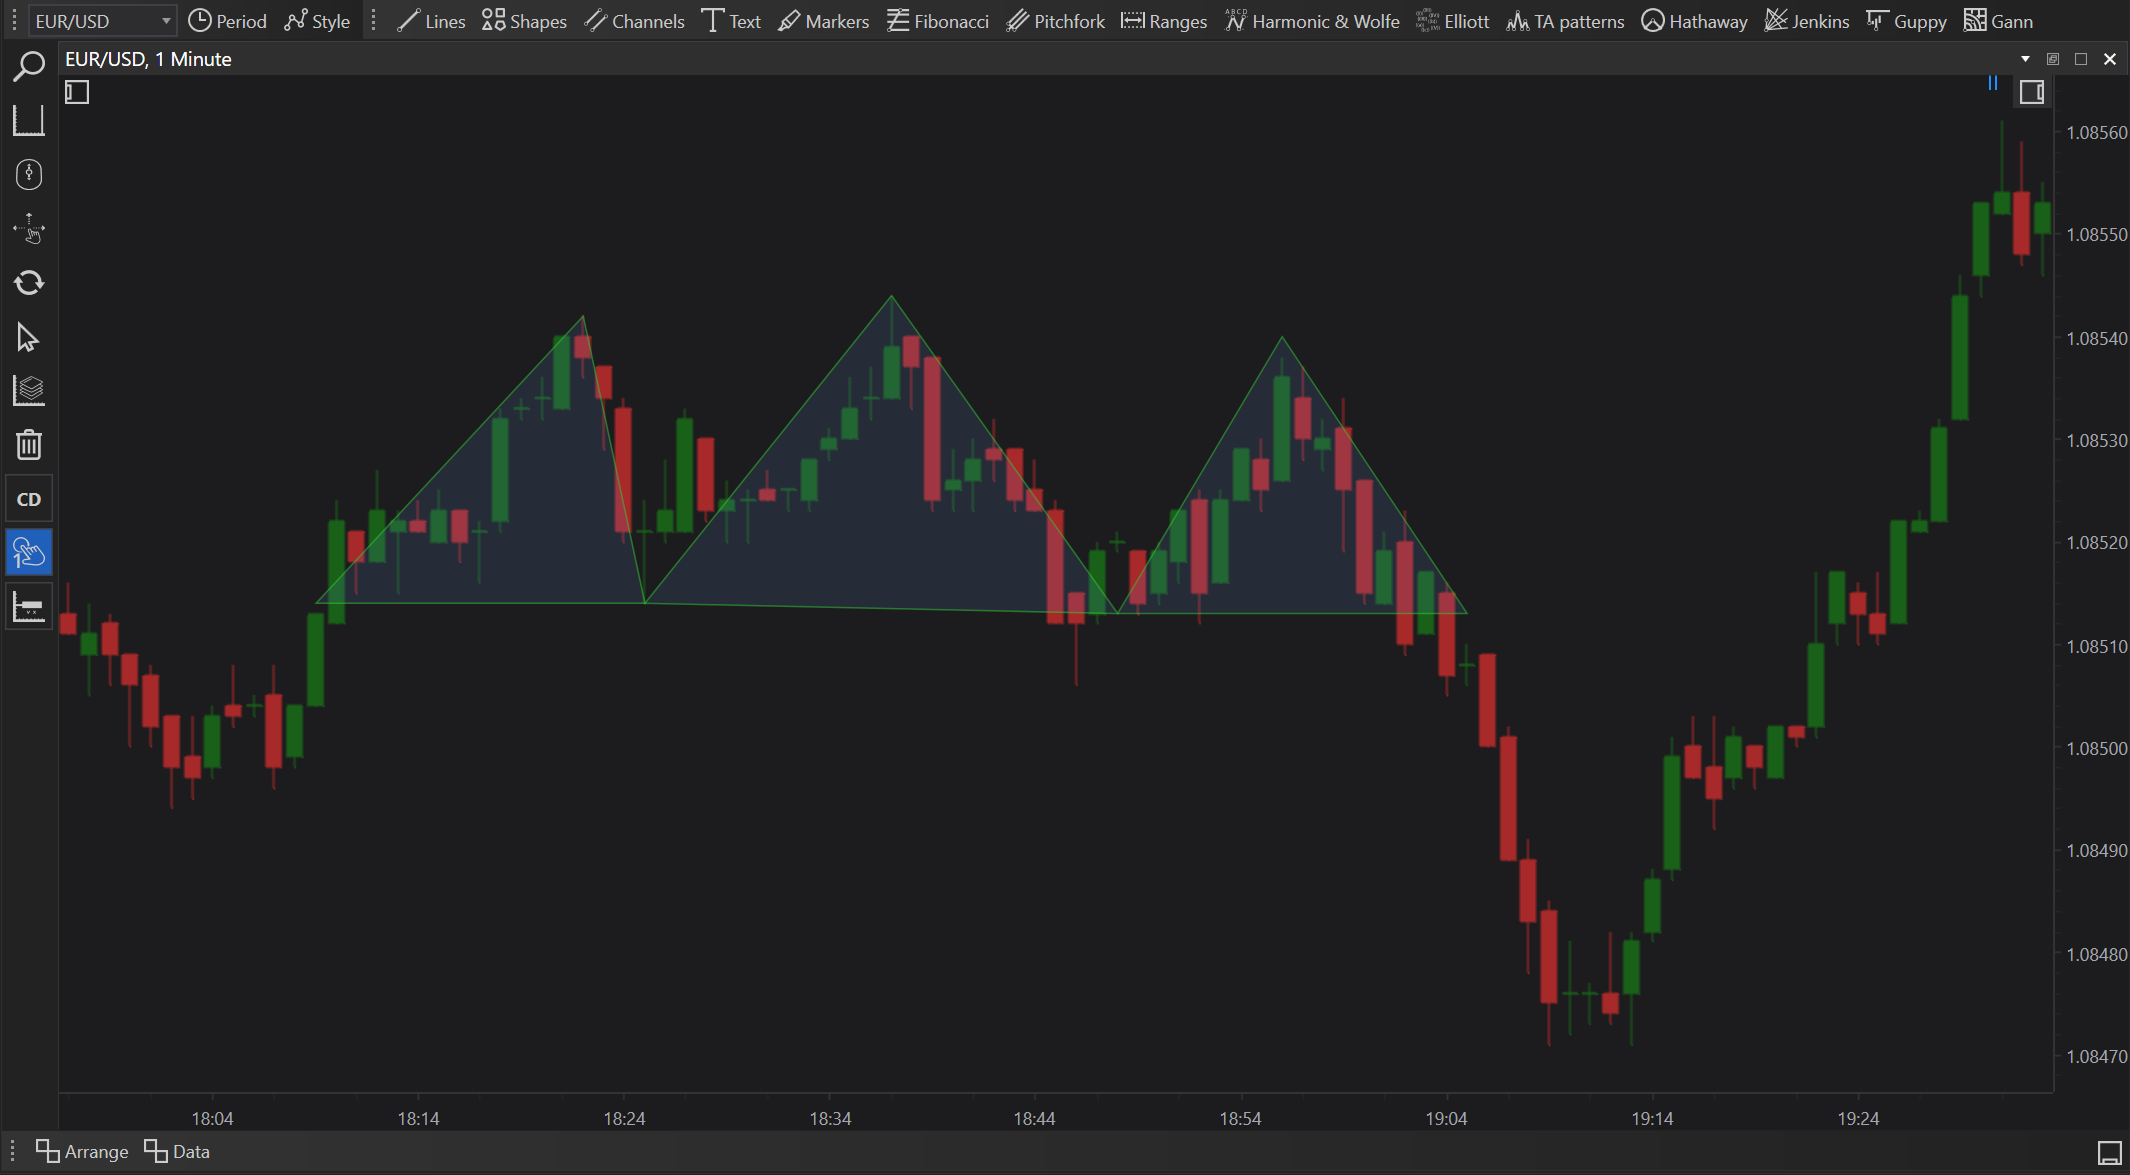Click the refresh chart icon

click(29, 283)
